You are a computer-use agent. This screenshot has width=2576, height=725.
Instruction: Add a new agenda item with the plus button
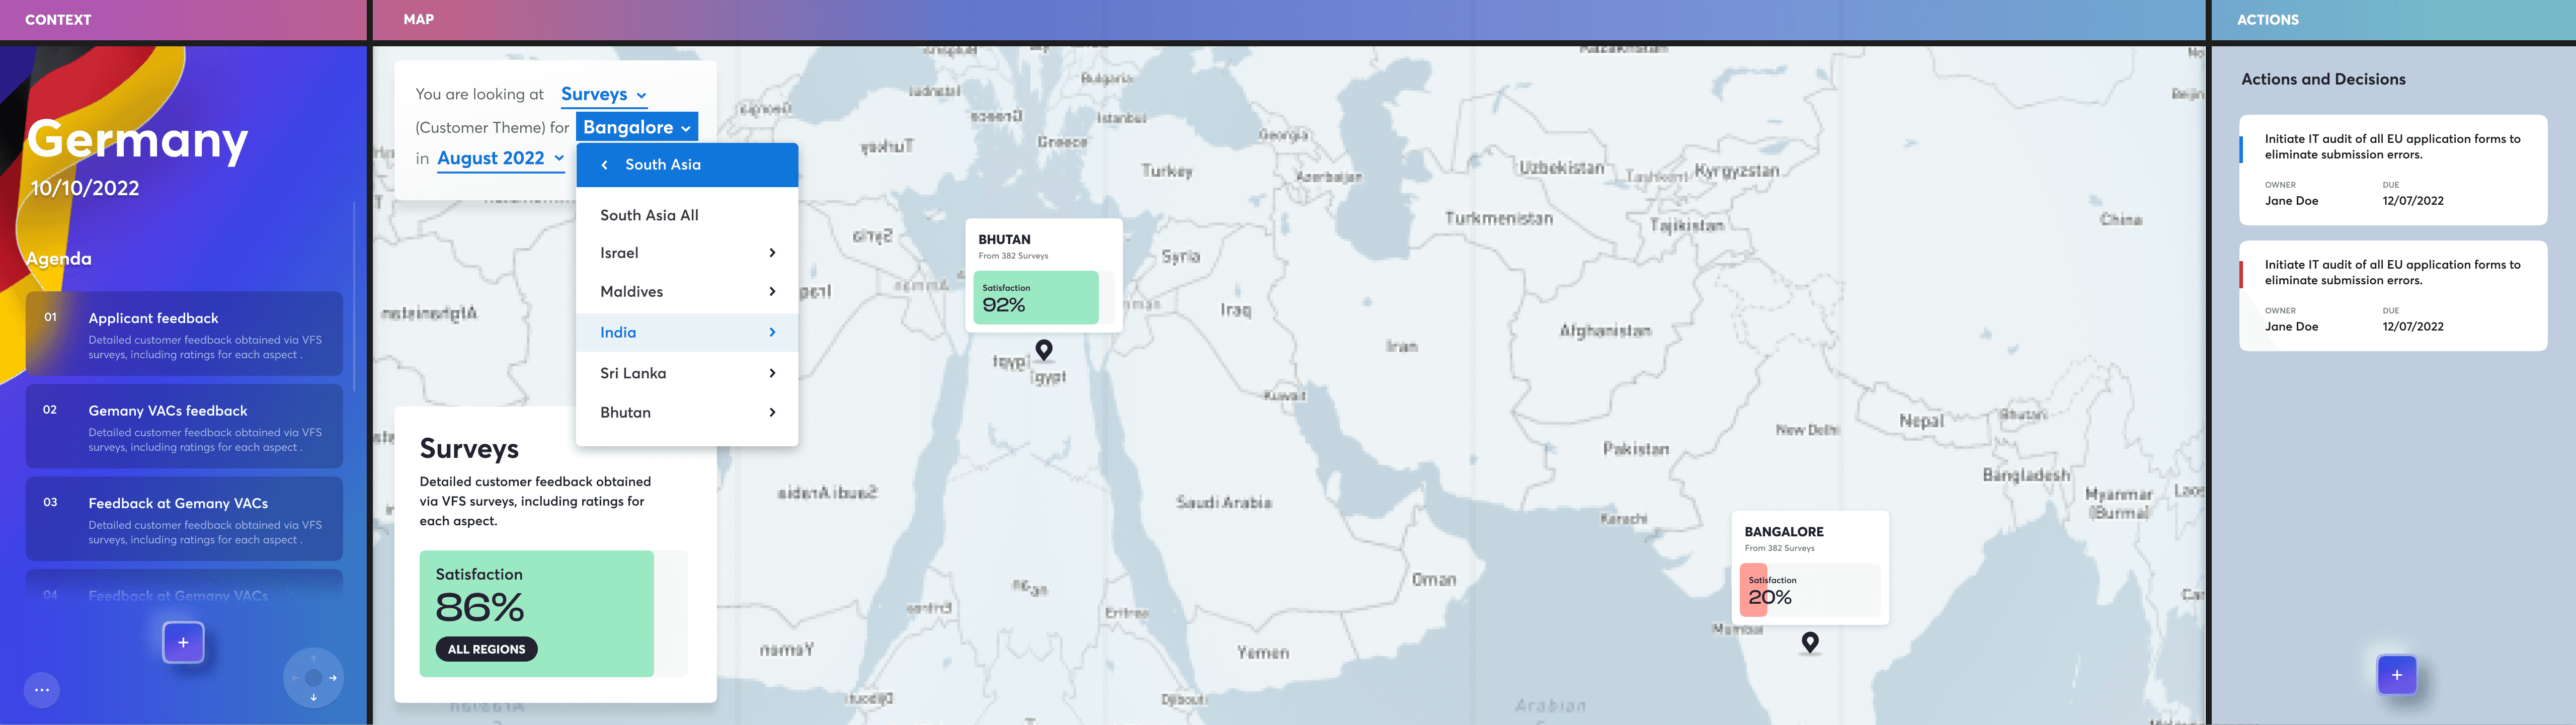pyautogui.click(x=183, y=642)
